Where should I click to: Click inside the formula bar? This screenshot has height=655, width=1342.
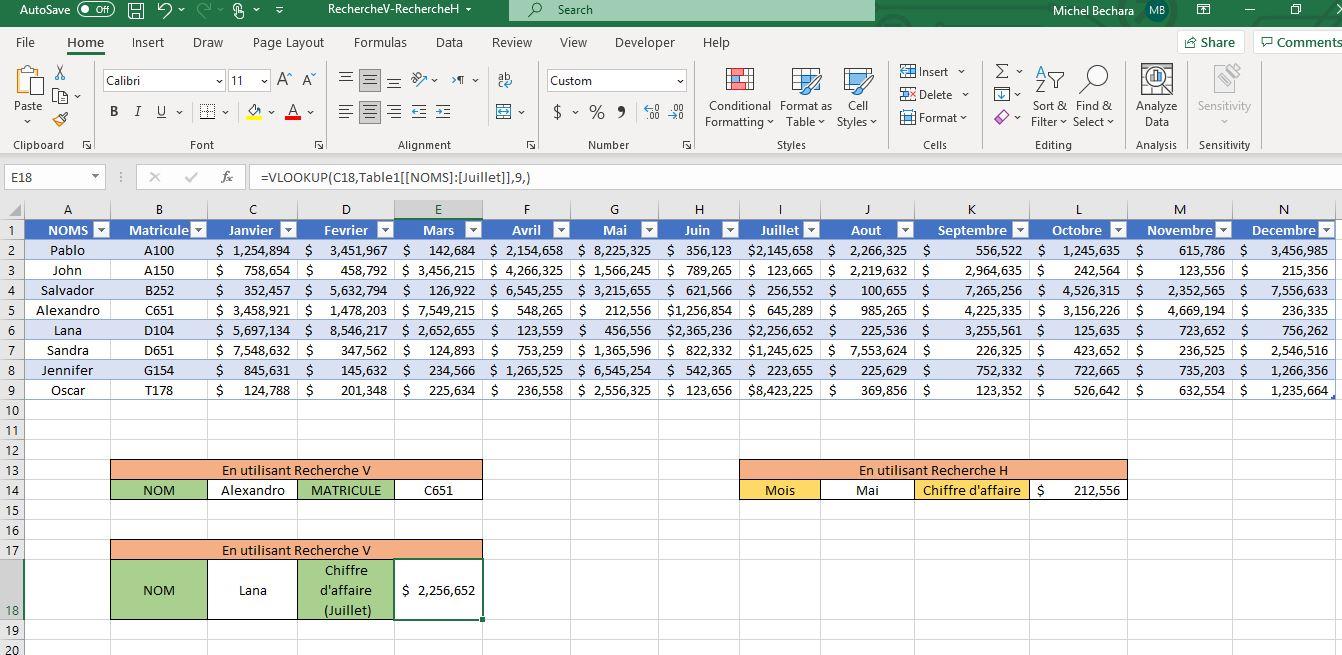click(x=795, y=177)
